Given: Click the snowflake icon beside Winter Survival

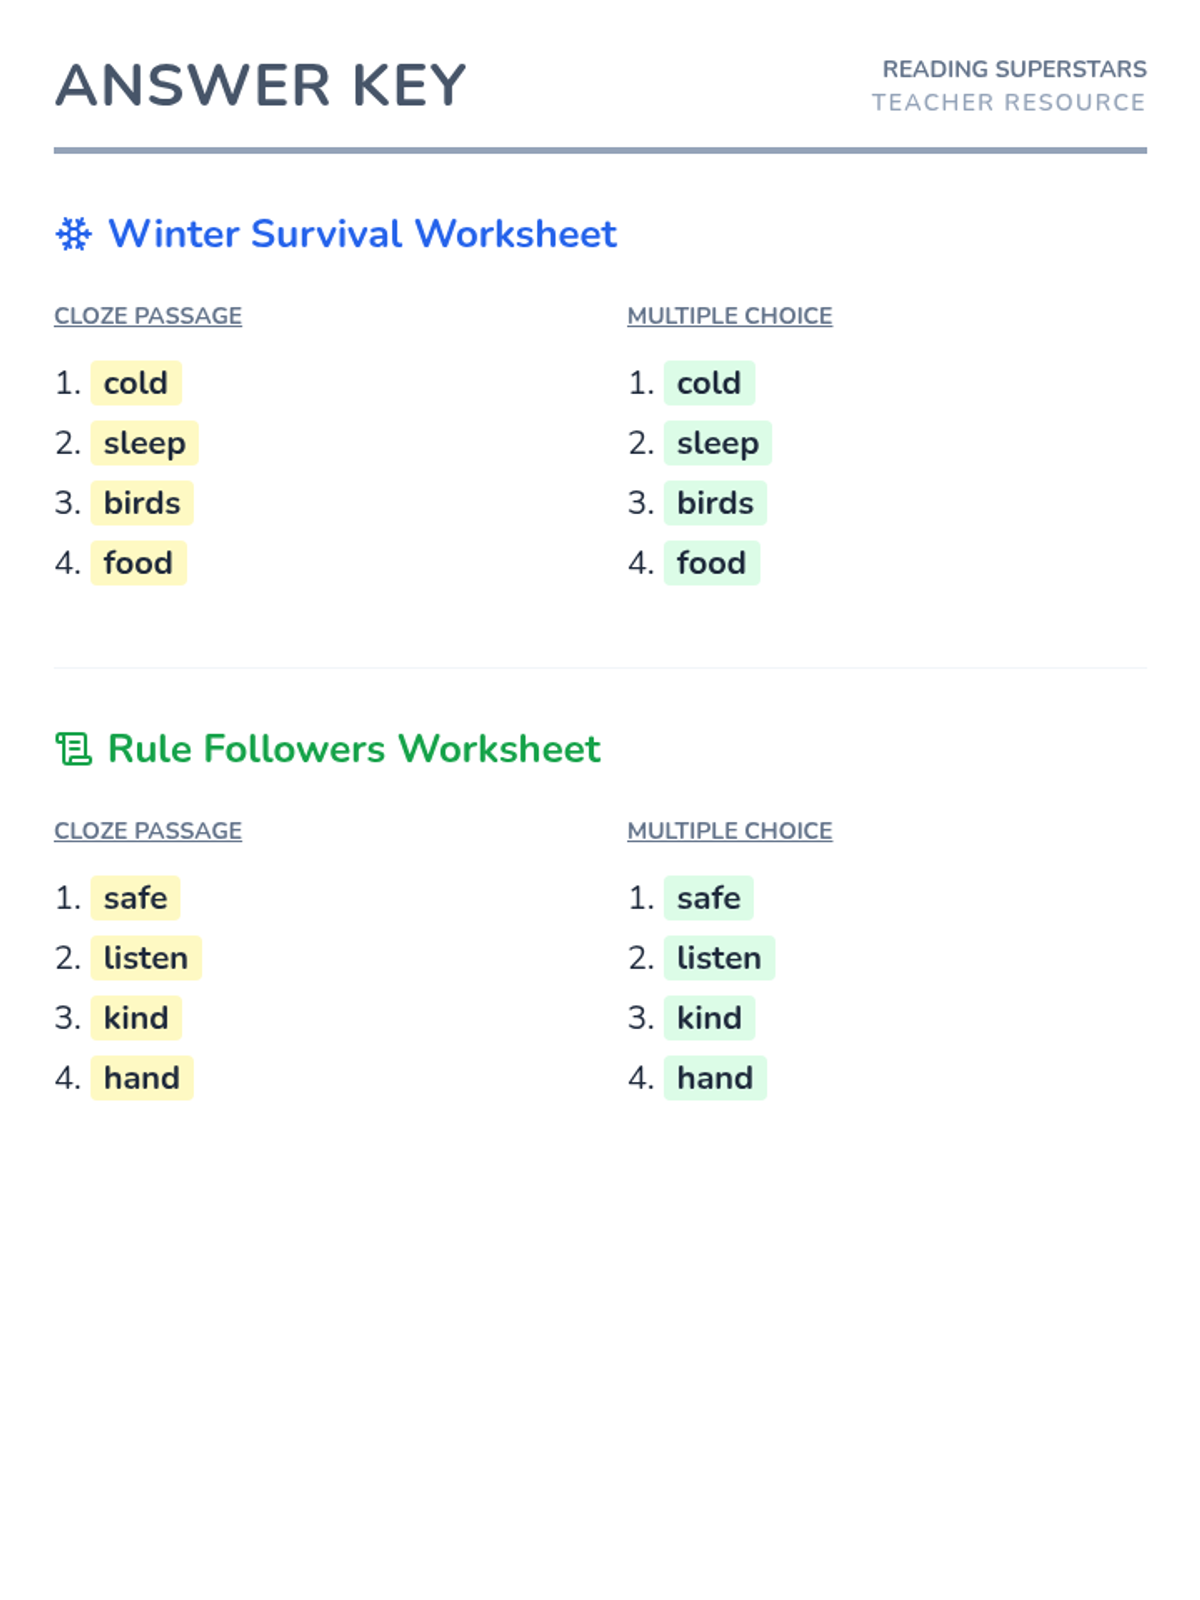Looking at the screenshot, I should coord(74,234).
